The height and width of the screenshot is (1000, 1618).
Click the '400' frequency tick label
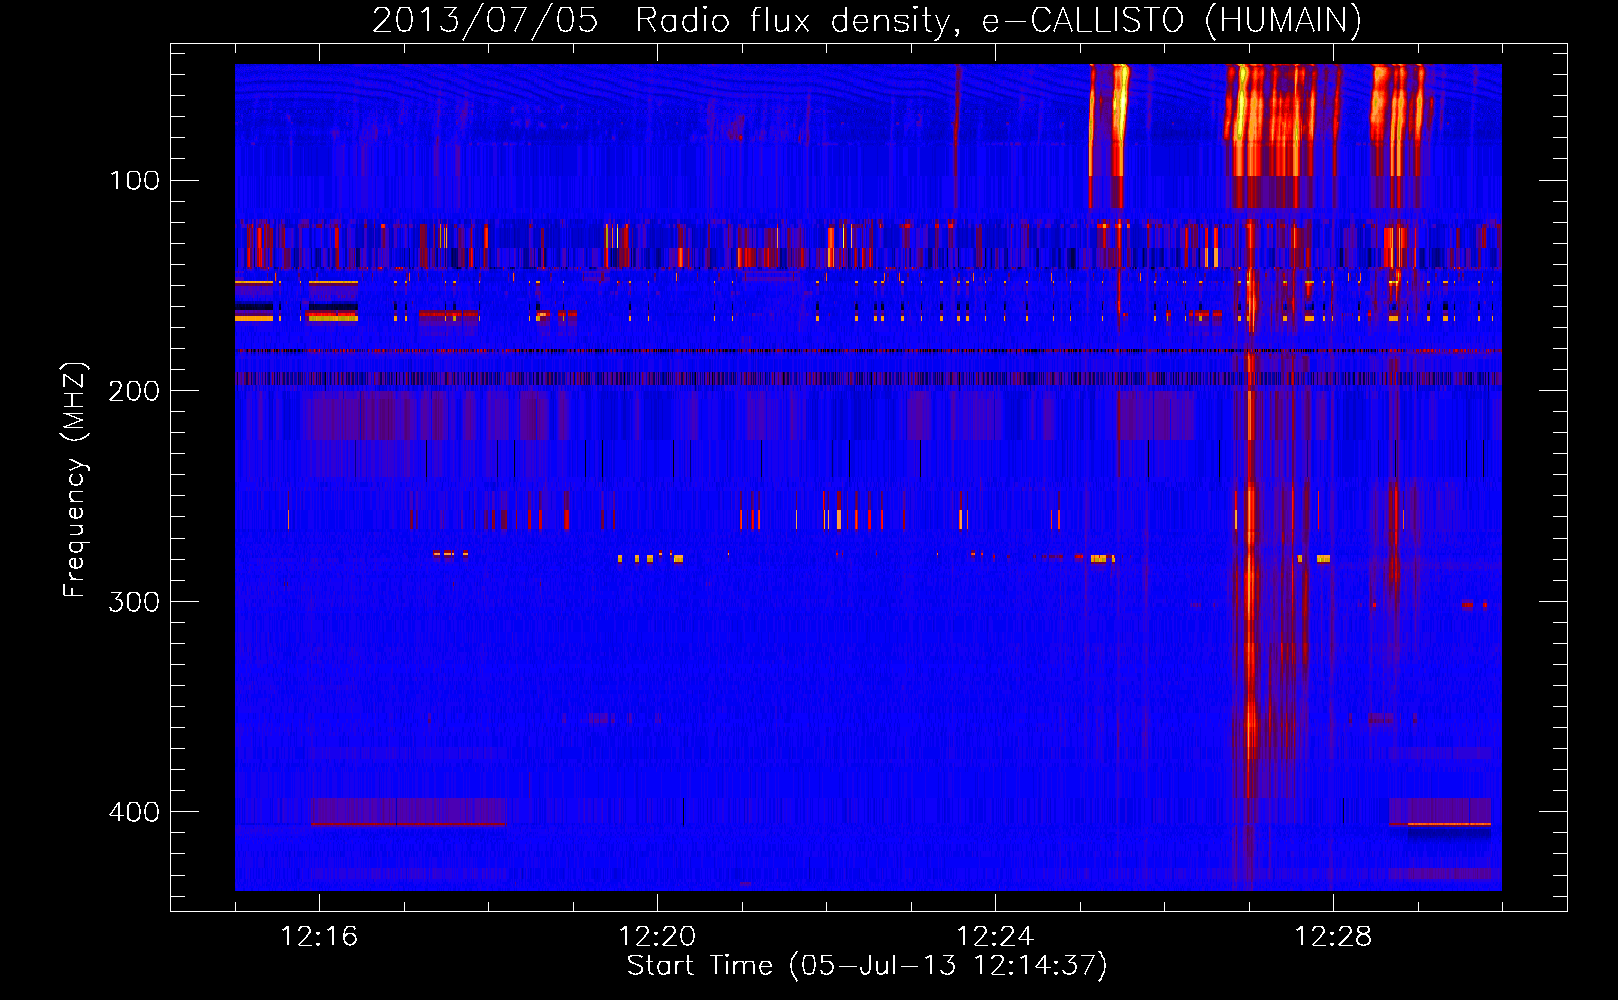[x=134, y=812]
